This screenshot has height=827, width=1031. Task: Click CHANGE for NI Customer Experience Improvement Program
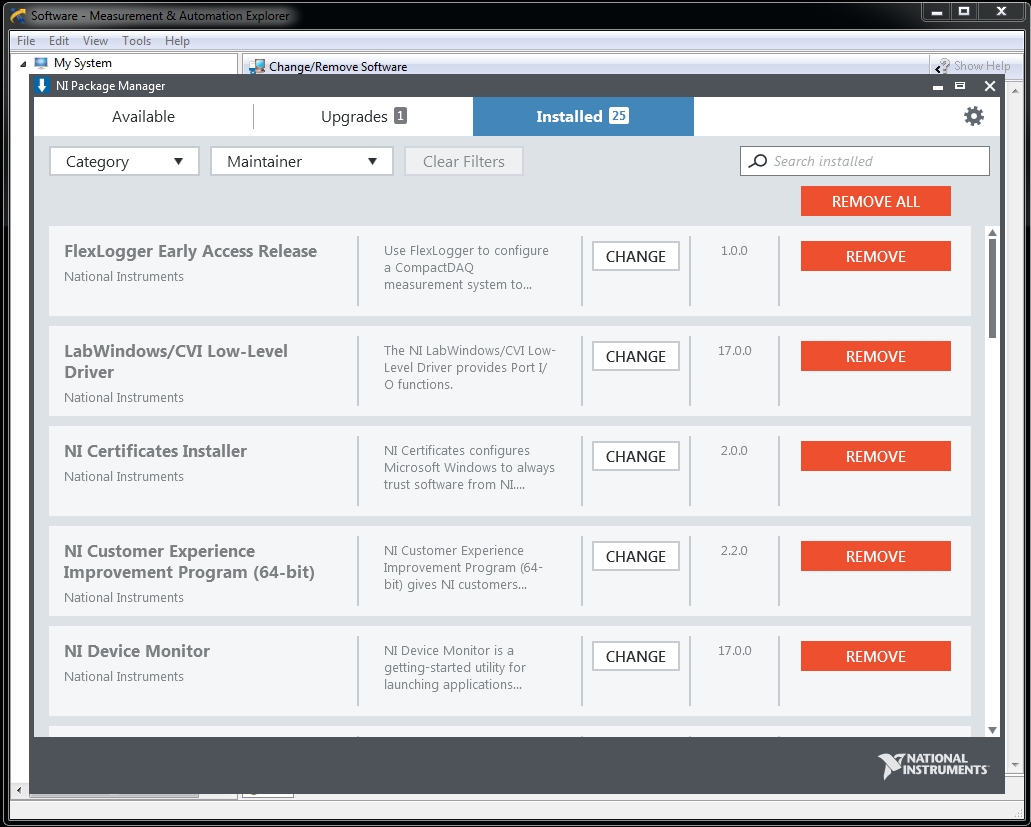[x=636, y=556]
